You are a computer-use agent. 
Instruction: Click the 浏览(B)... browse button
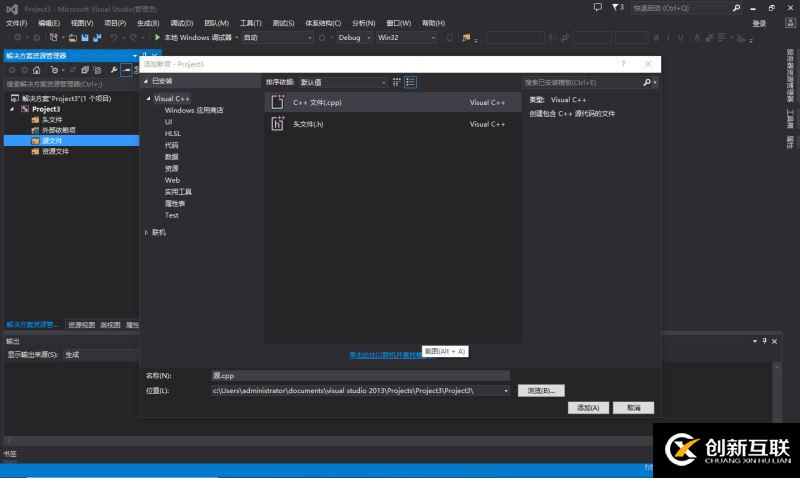541,391
